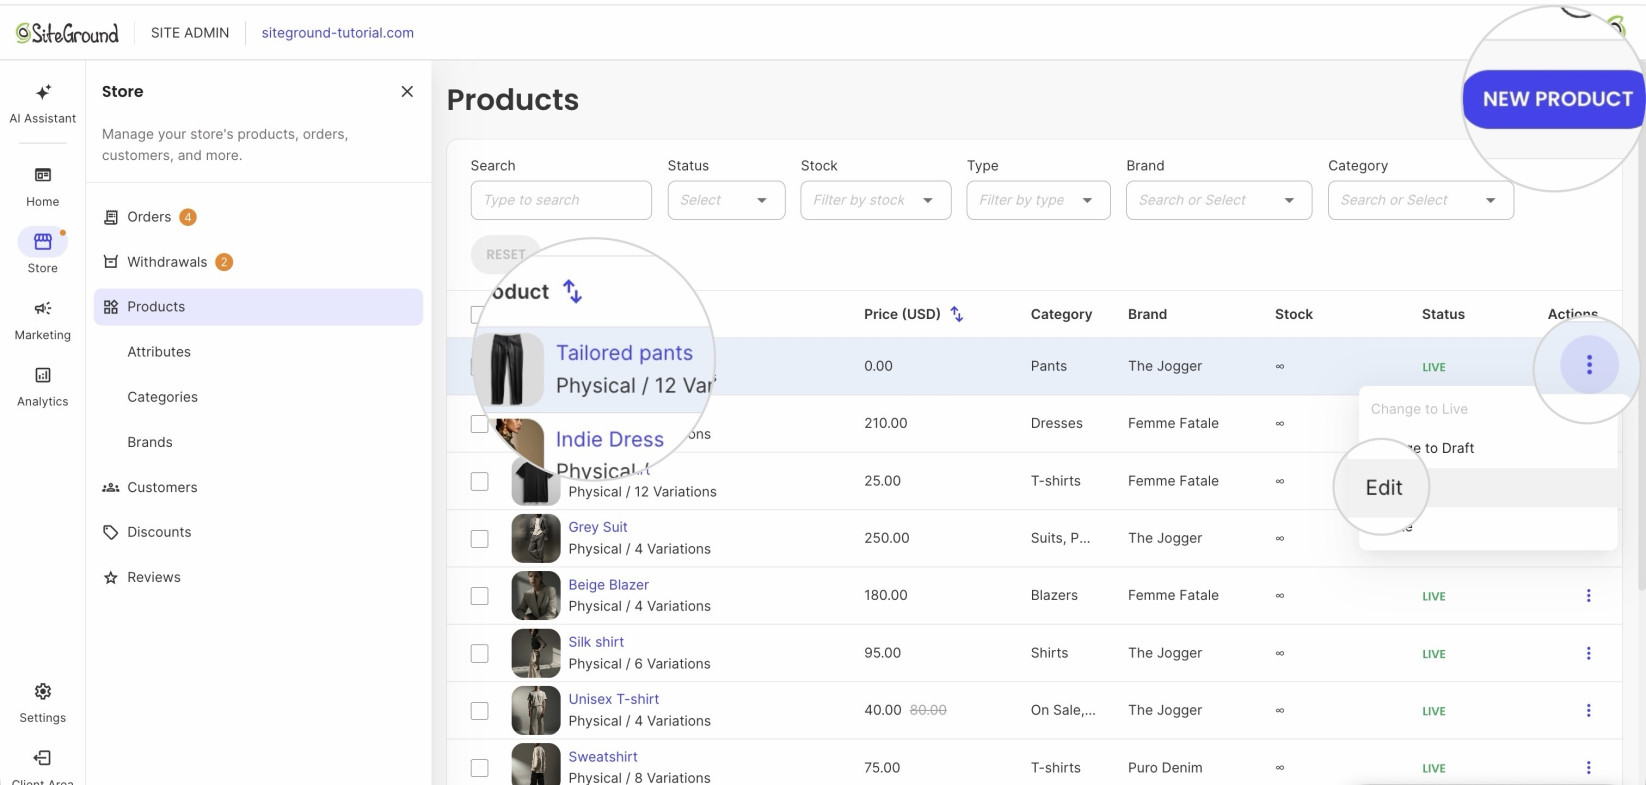Open the Indie Dress product link
This screenshot has height=785, width=1646.
click(x=610, y=439)
